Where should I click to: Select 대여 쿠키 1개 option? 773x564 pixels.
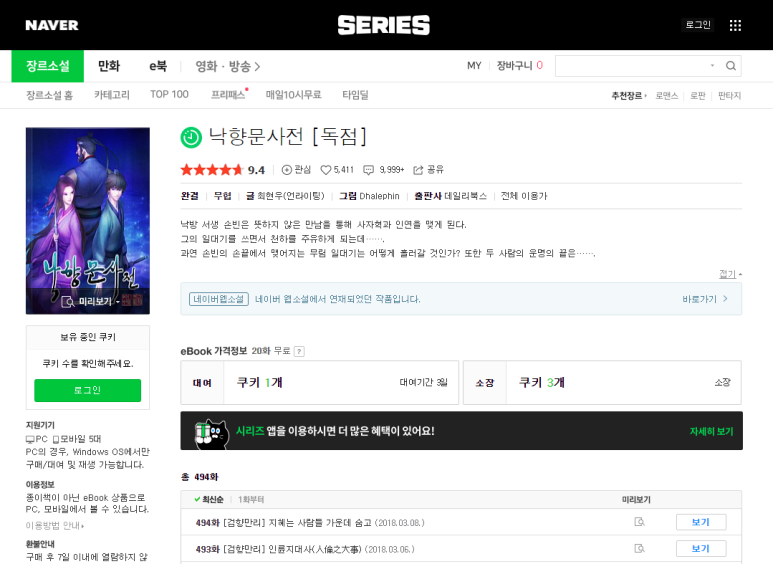point(319,383)
